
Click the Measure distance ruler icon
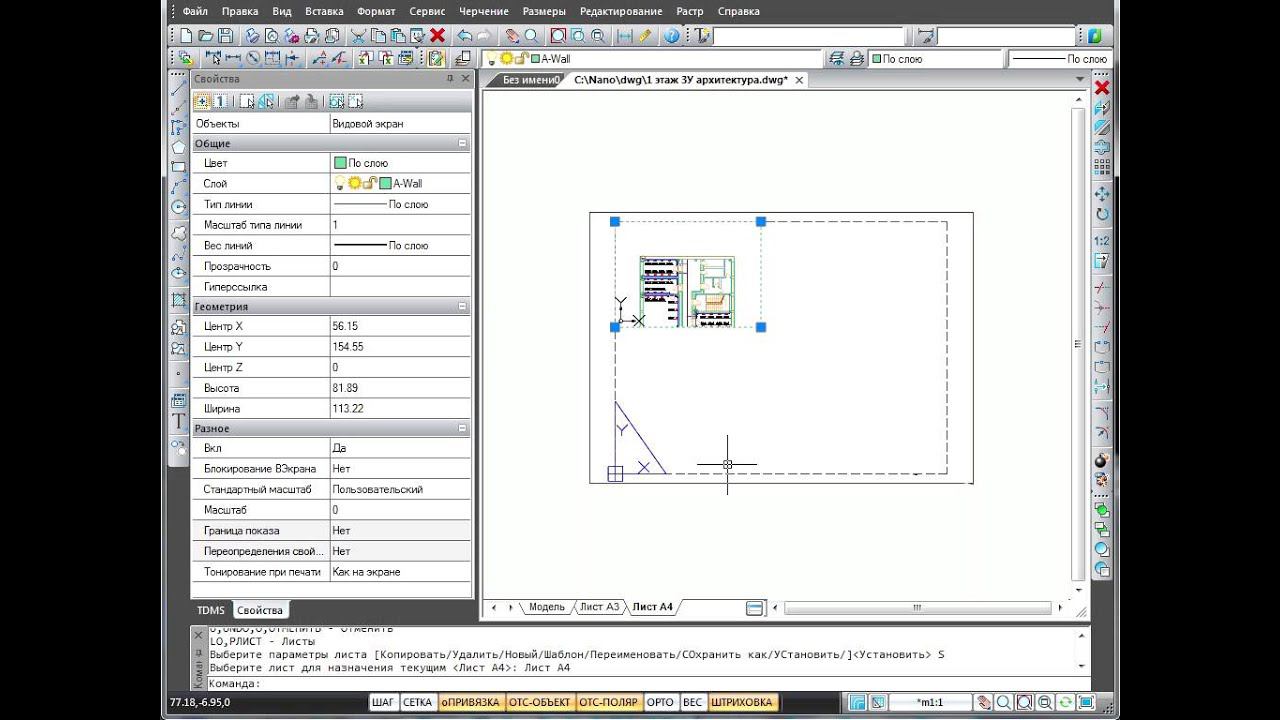tap(645, 36)
